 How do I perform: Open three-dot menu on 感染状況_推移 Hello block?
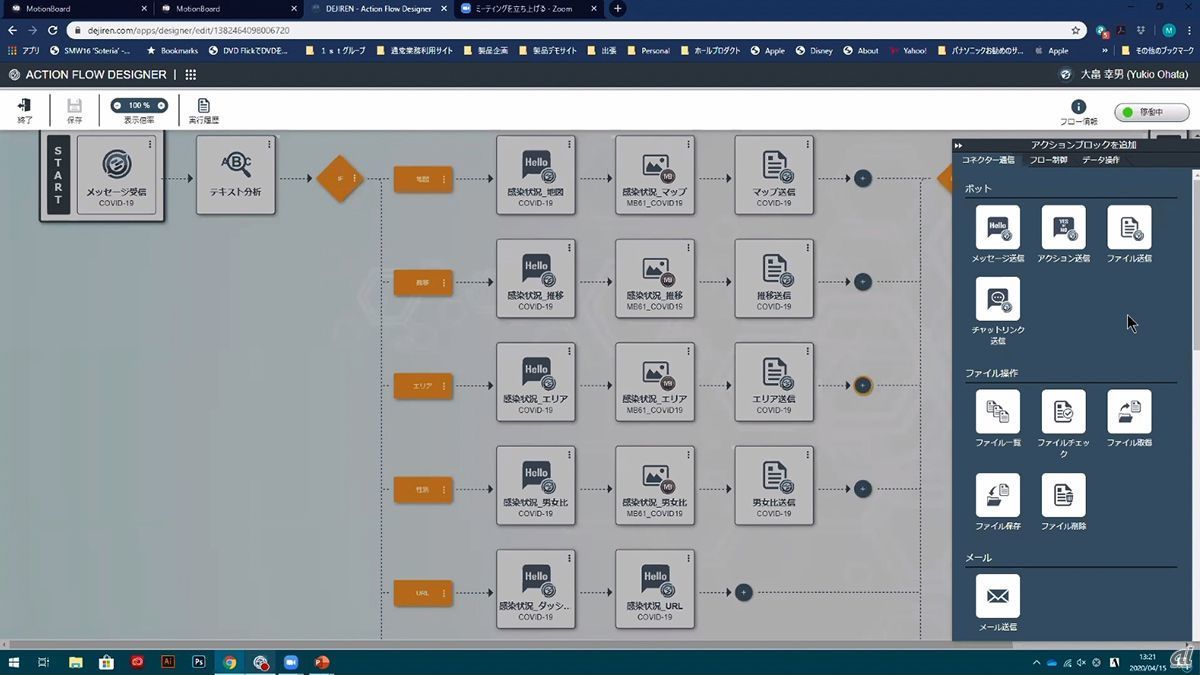click(x=569, y=249)
